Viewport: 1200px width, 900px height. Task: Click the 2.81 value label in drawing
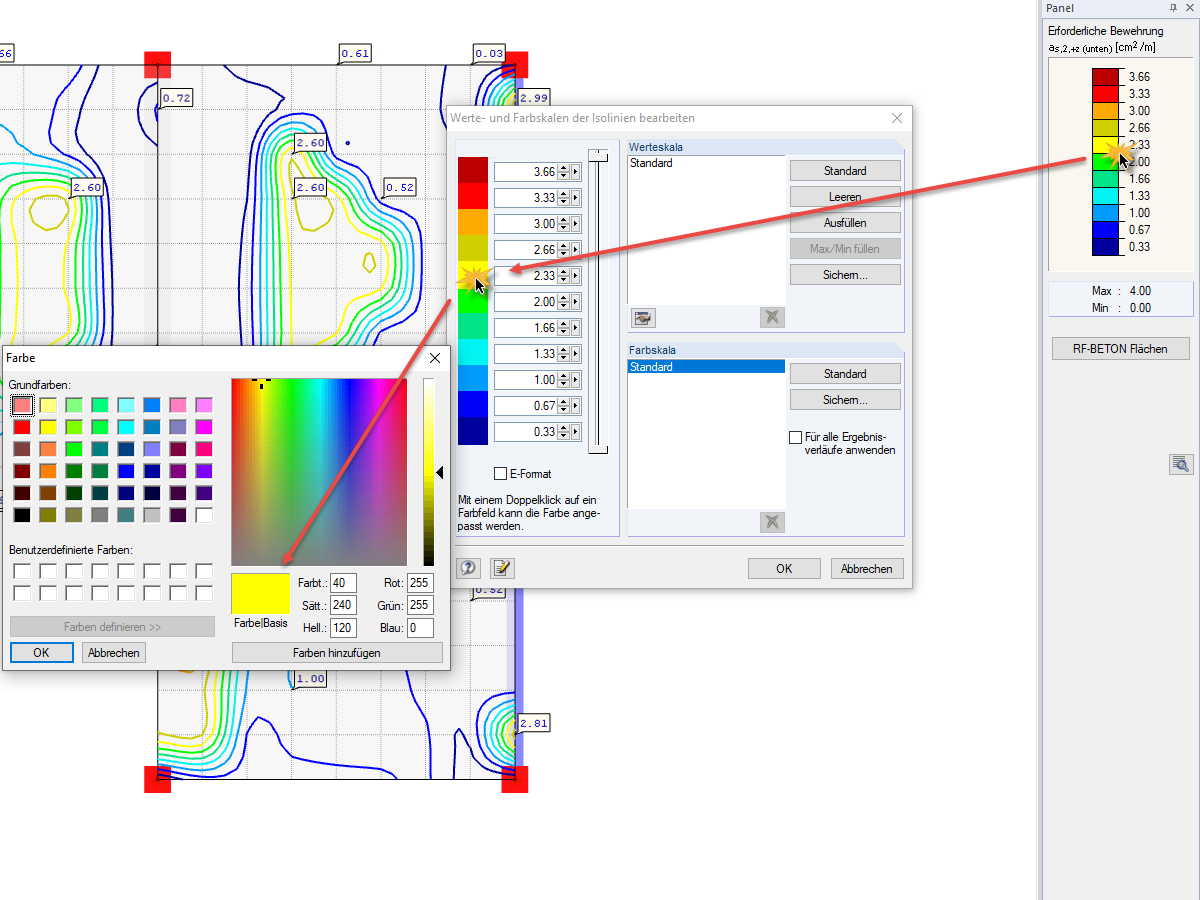tap(534, 723)
